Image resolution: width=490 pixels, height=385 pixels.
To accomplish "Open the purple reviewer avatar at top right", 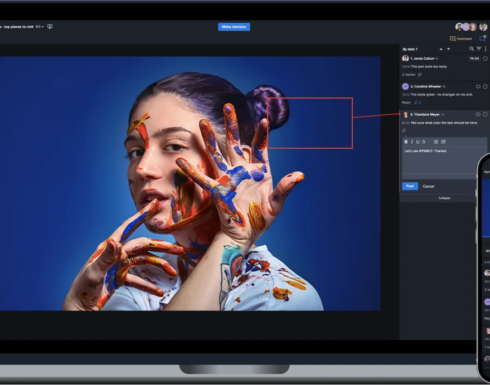I will (466, 27).
